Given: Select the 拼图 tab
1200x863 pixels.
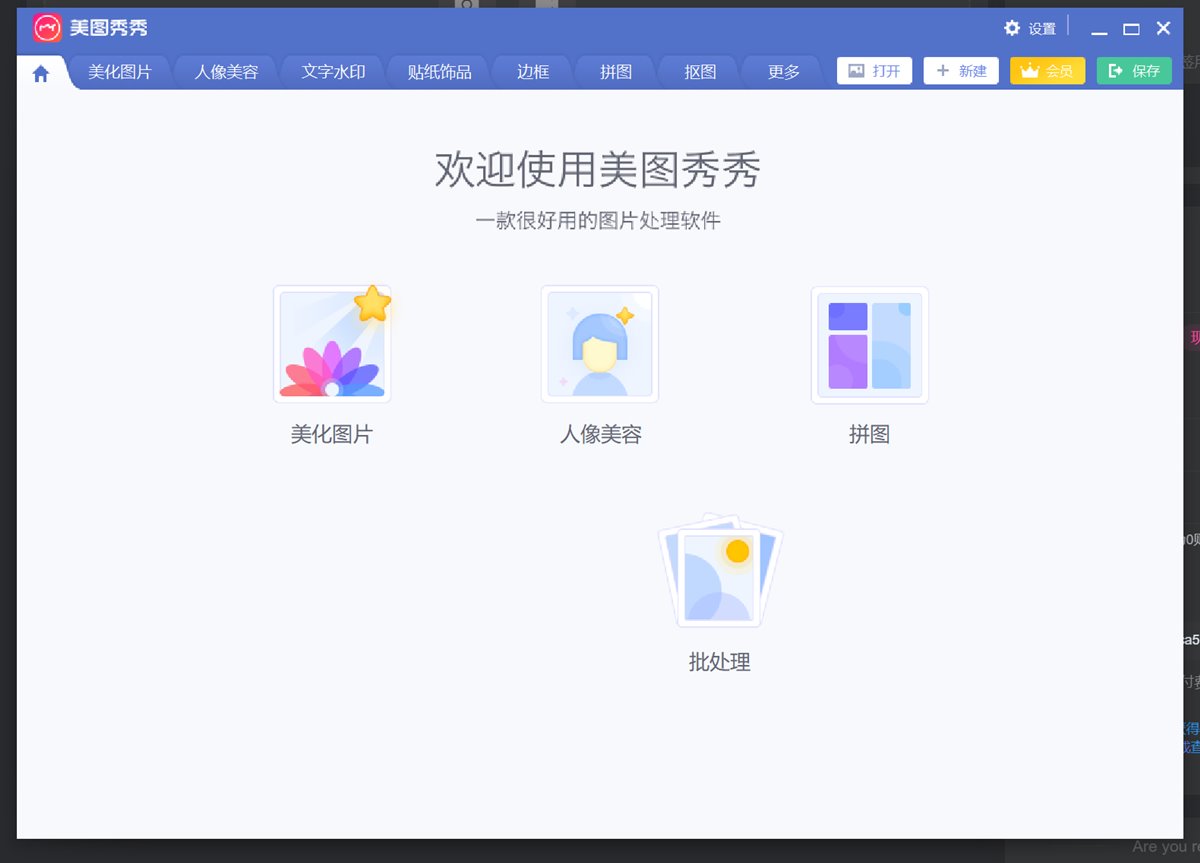Looking at the screenshot, I should pyautogui.click(x=616, y=72).
